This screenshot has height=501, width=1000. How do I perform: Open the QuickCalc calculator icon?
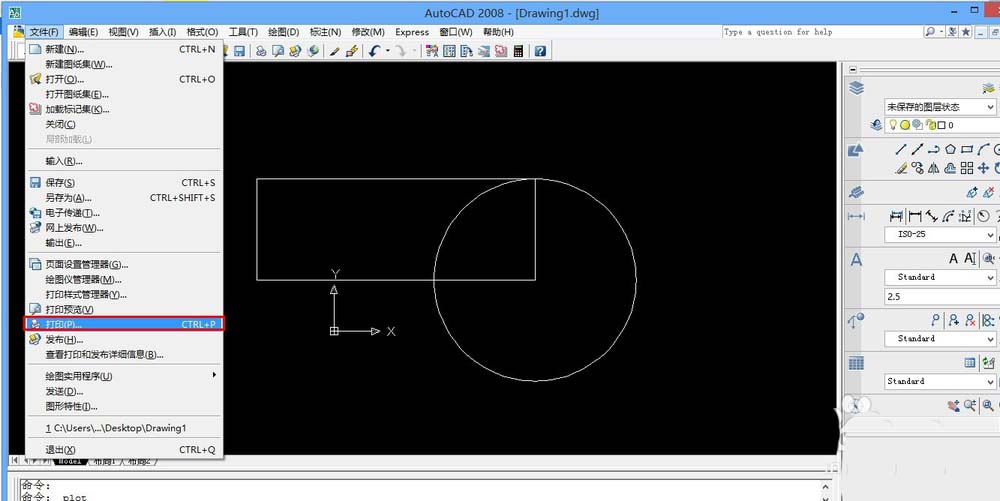pyautogui.click(x=518, y=51)
